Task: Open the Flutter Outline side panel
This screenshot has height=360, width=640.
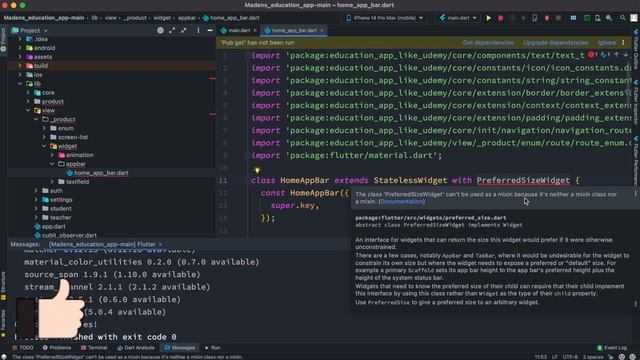Action: tap(636, 49)
